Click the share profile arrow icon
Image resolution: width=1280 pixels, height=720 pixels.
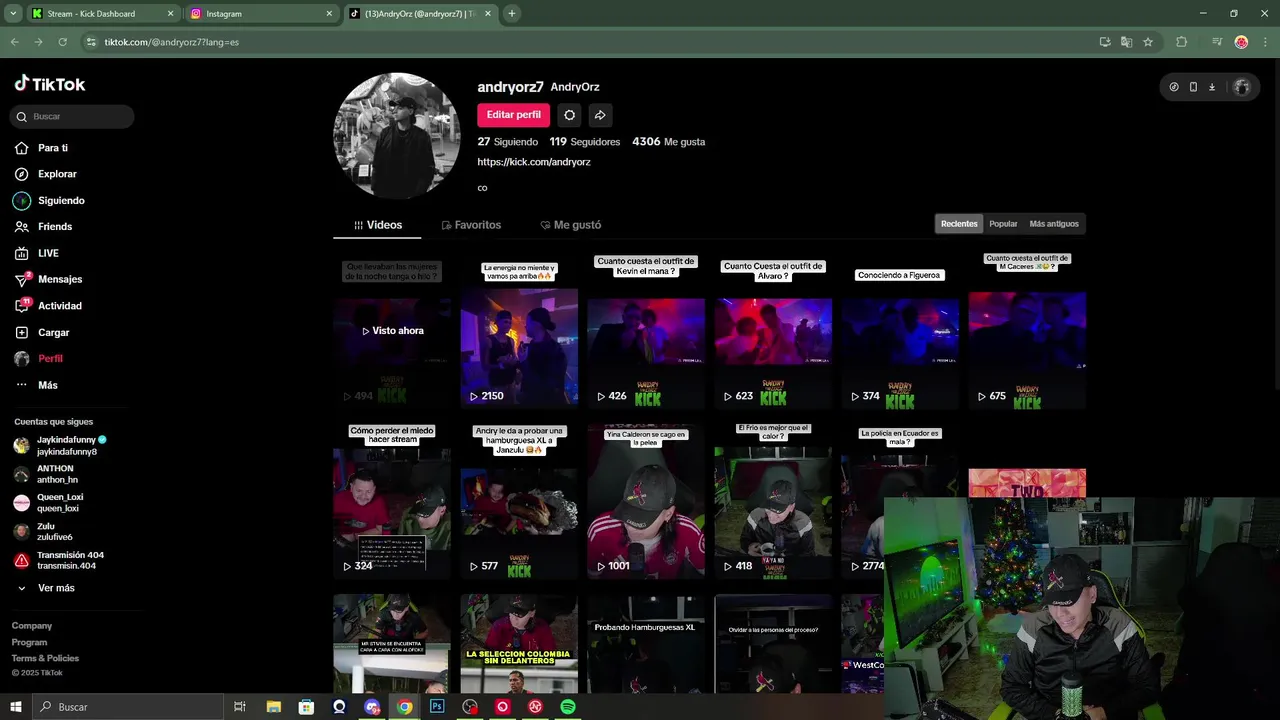coord(599,115)
